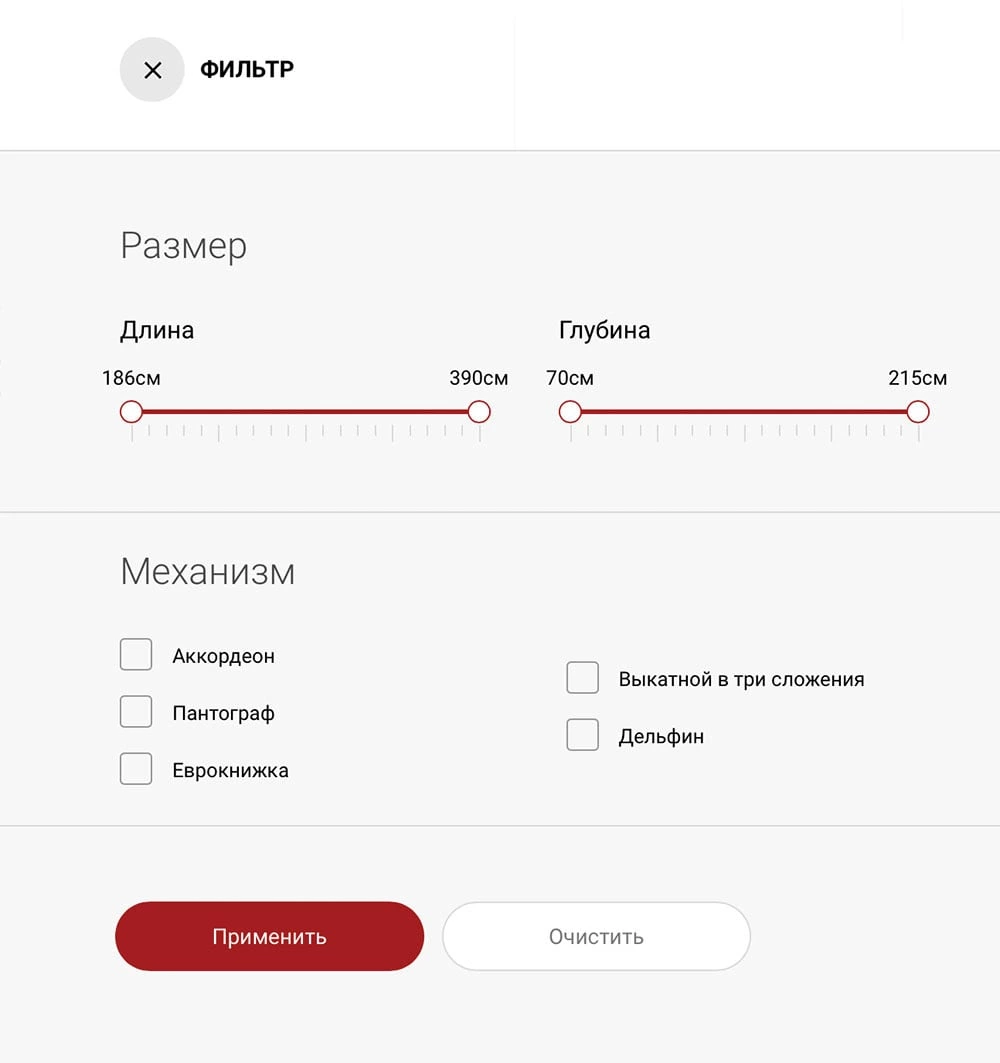Enable the Аккордеон mechanism checkbox

pyautogui.click(x=136, y=655)
